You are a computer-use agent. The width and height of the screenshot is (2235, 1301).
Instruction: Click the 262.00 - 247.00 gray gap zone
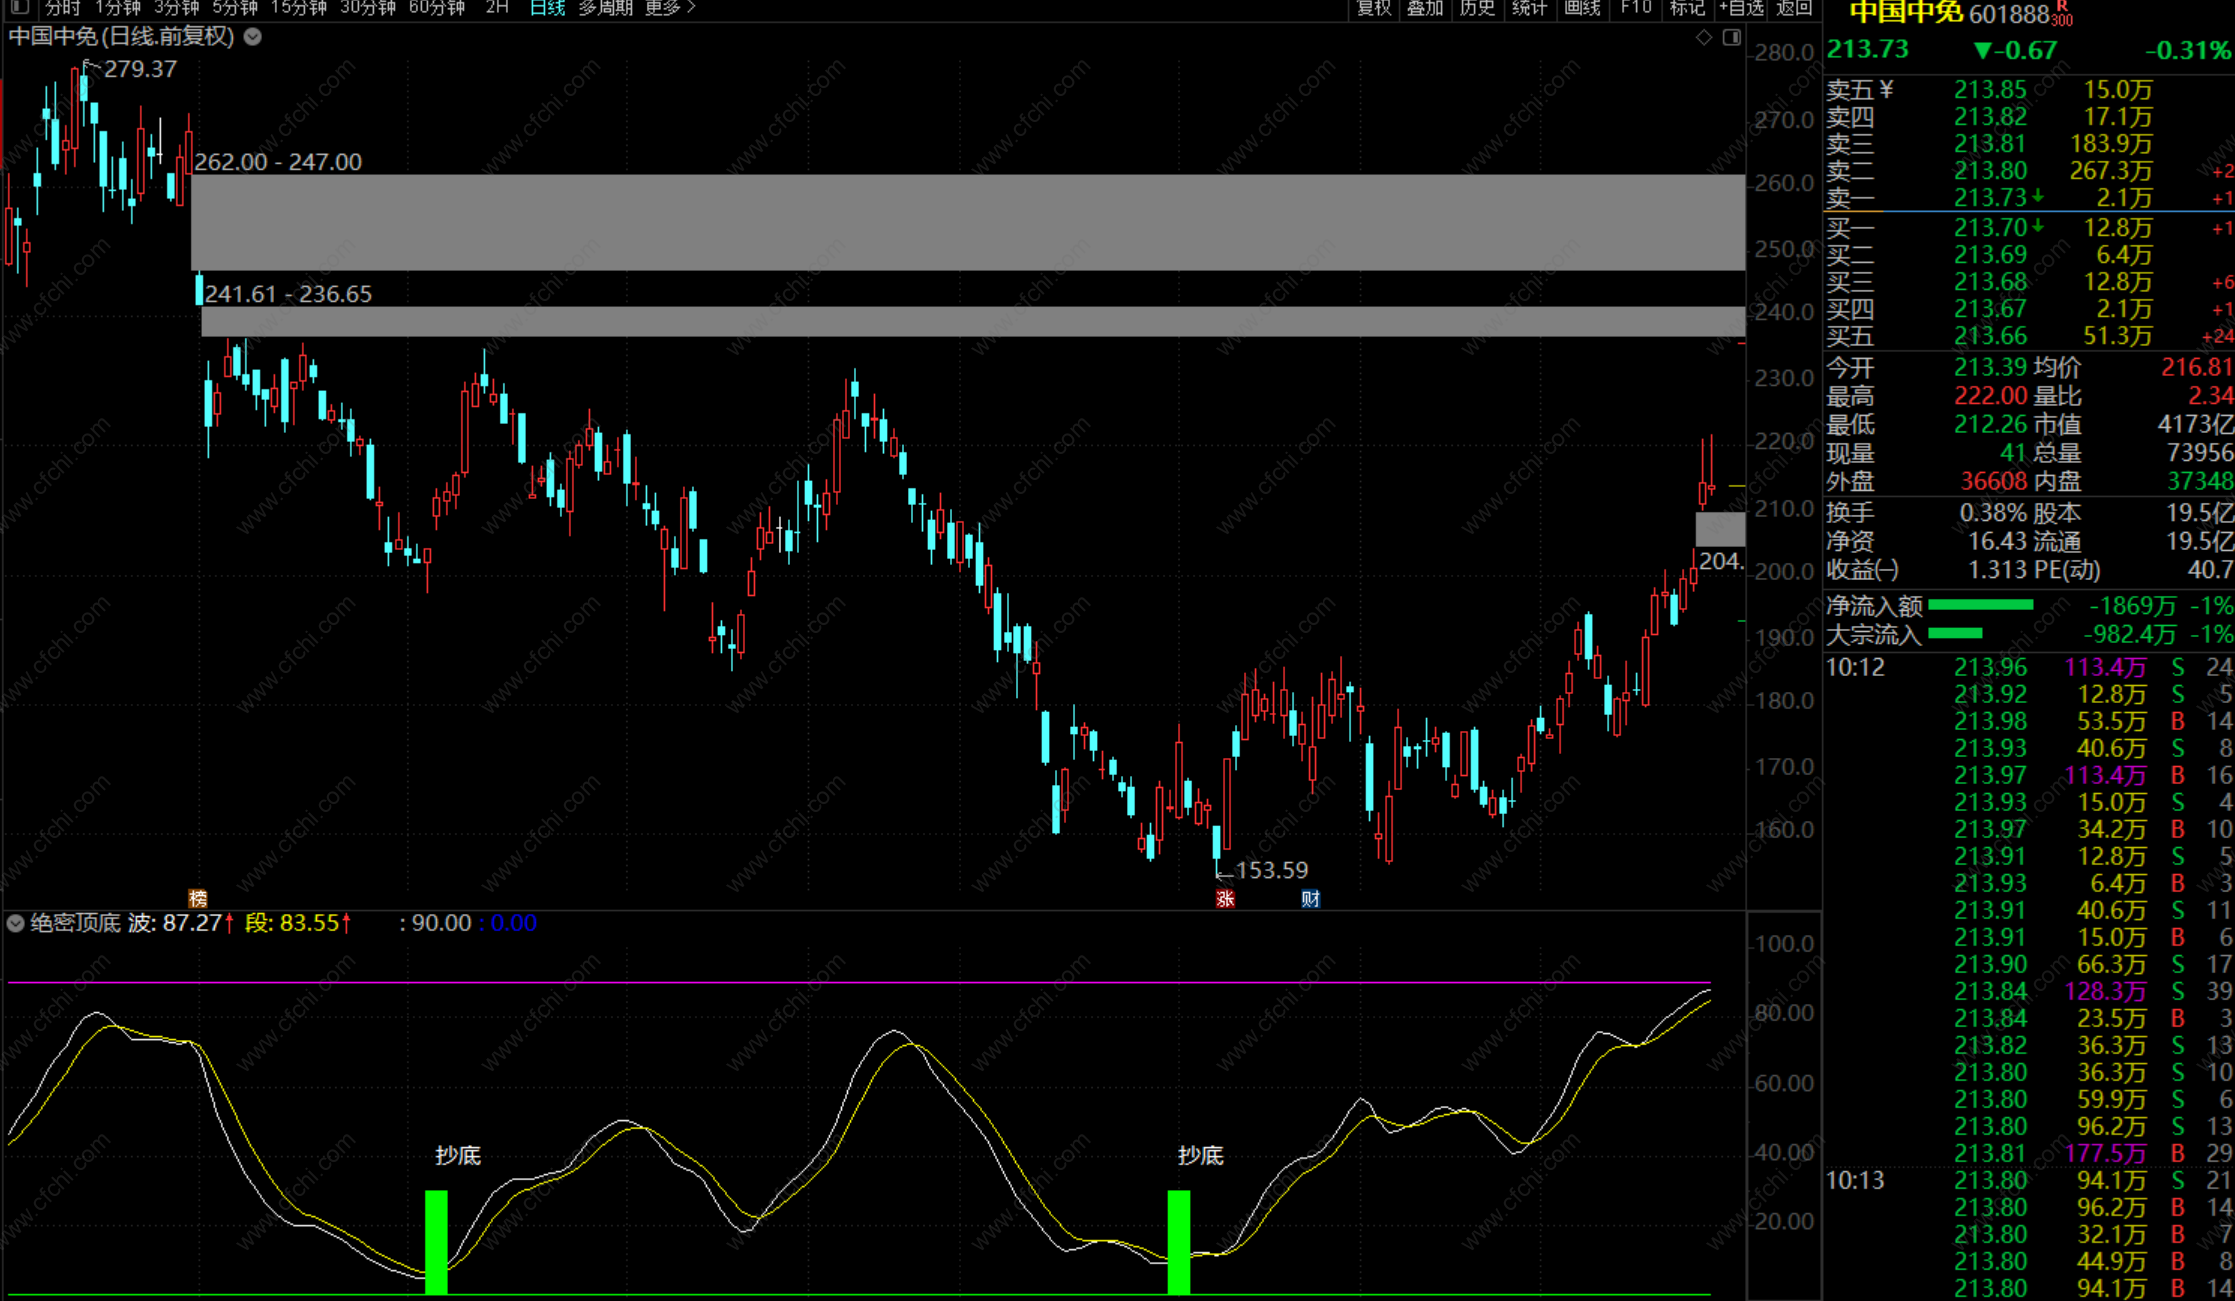click(967, 222)
